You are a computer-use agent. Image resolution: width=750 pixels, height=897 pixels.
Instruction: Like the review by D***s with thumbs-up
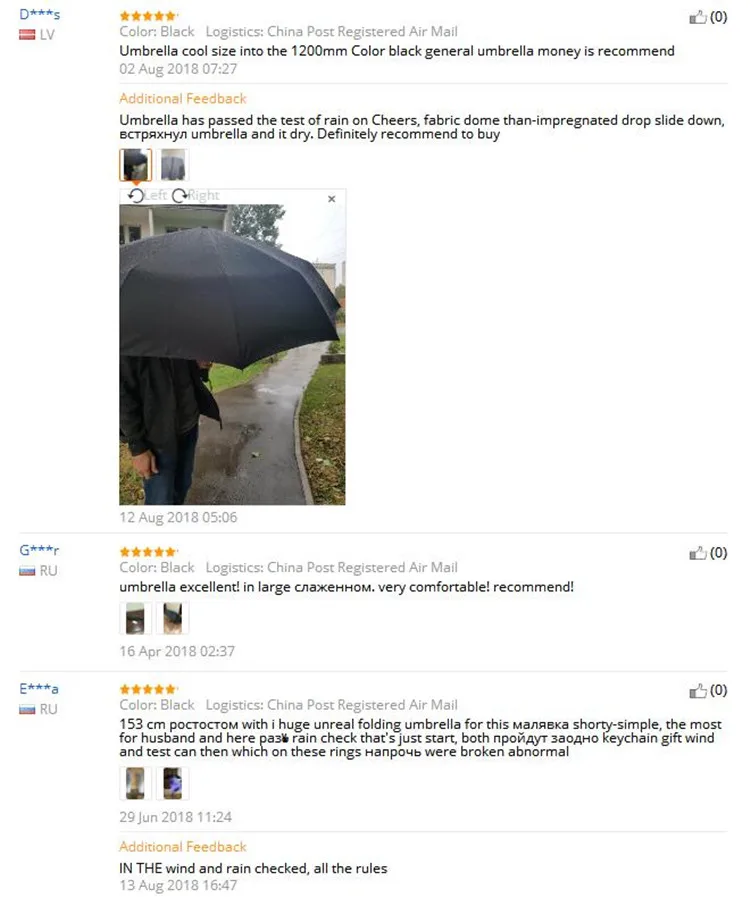coord(698,17)
